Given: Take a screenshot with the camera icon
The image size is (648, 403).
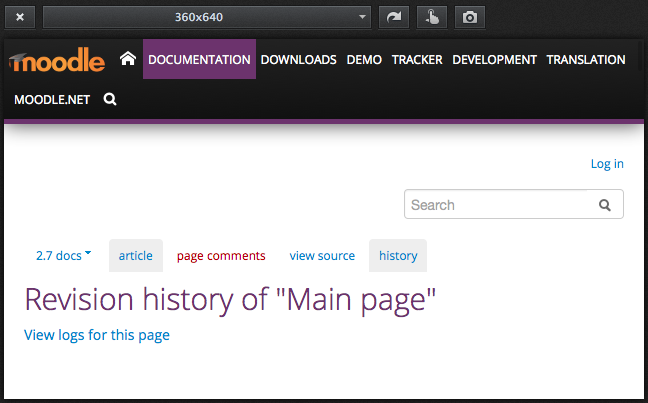Looking at the screenshot, I should tap(470, 17).
